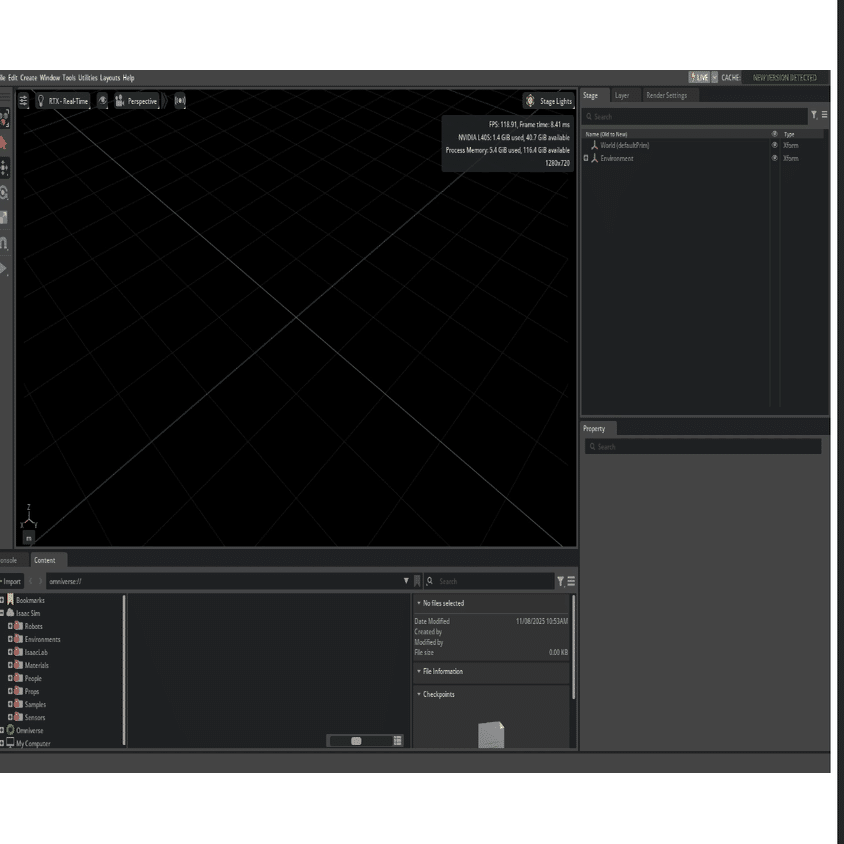Click the visibility eye column header in Stage
844x844 pixels.
[x=775, y=134]
